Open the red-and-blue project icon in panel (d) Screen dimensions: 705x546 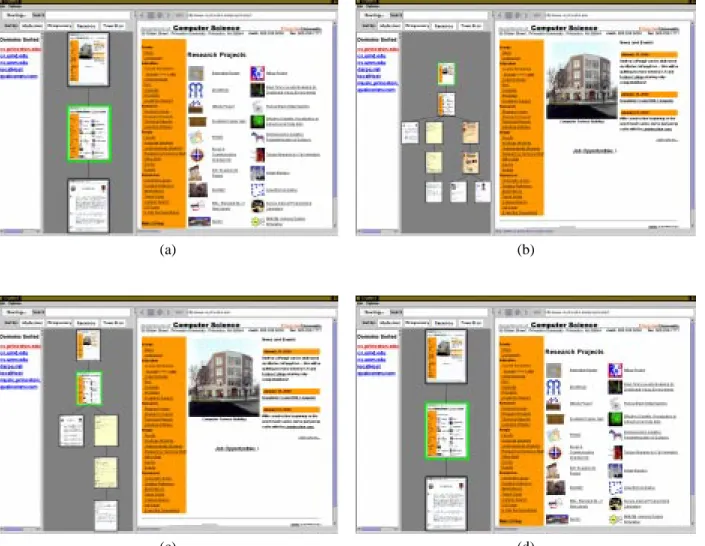[x=615, y=370]
